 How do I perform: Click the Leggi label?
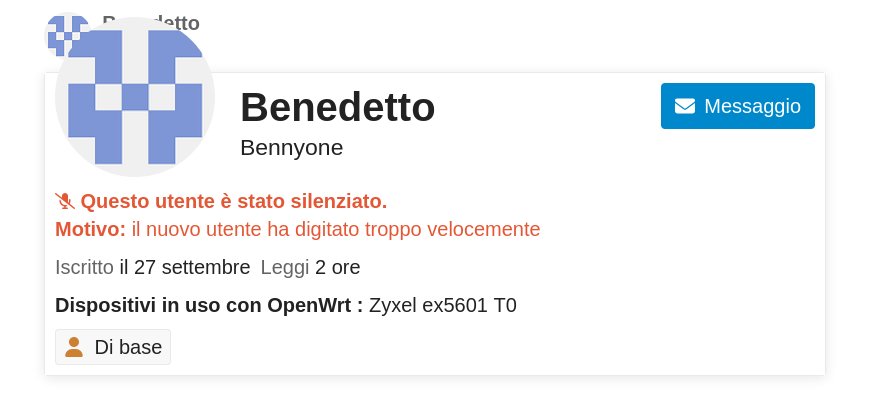[x=284, y=267]
